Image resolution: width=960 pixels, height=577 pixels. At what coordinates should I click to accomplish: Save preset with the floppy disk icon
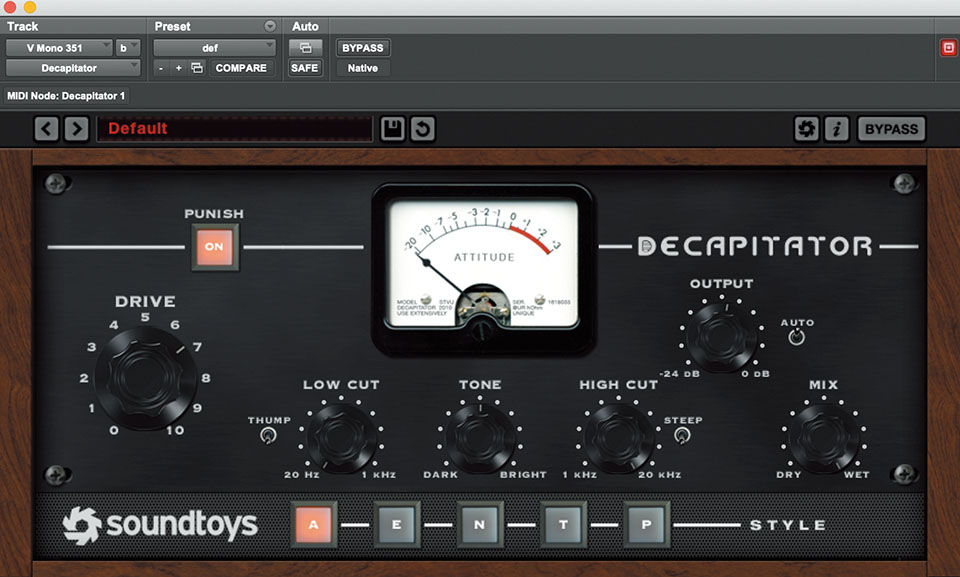392,129
